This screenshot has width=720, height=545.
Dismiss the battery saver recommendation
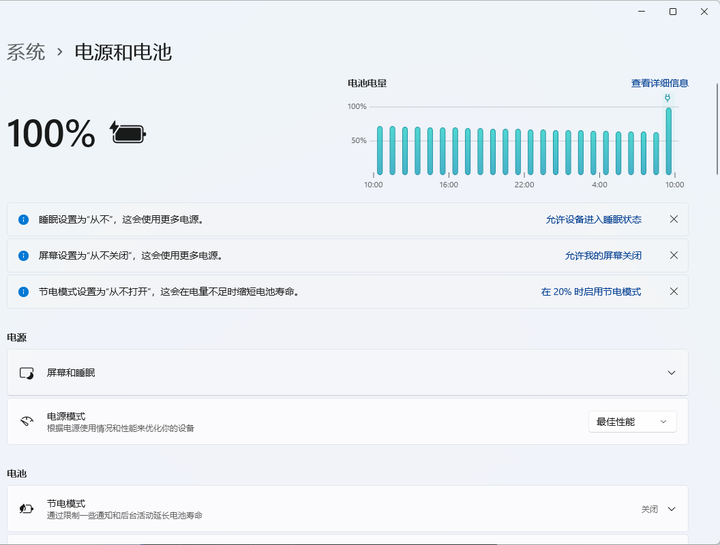(x=674, y=291)
